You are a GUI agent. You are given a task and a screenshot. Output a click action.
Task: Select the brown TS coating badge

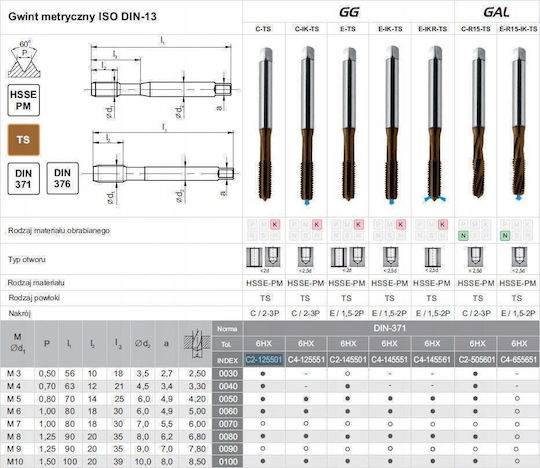[x=23, y=140]
